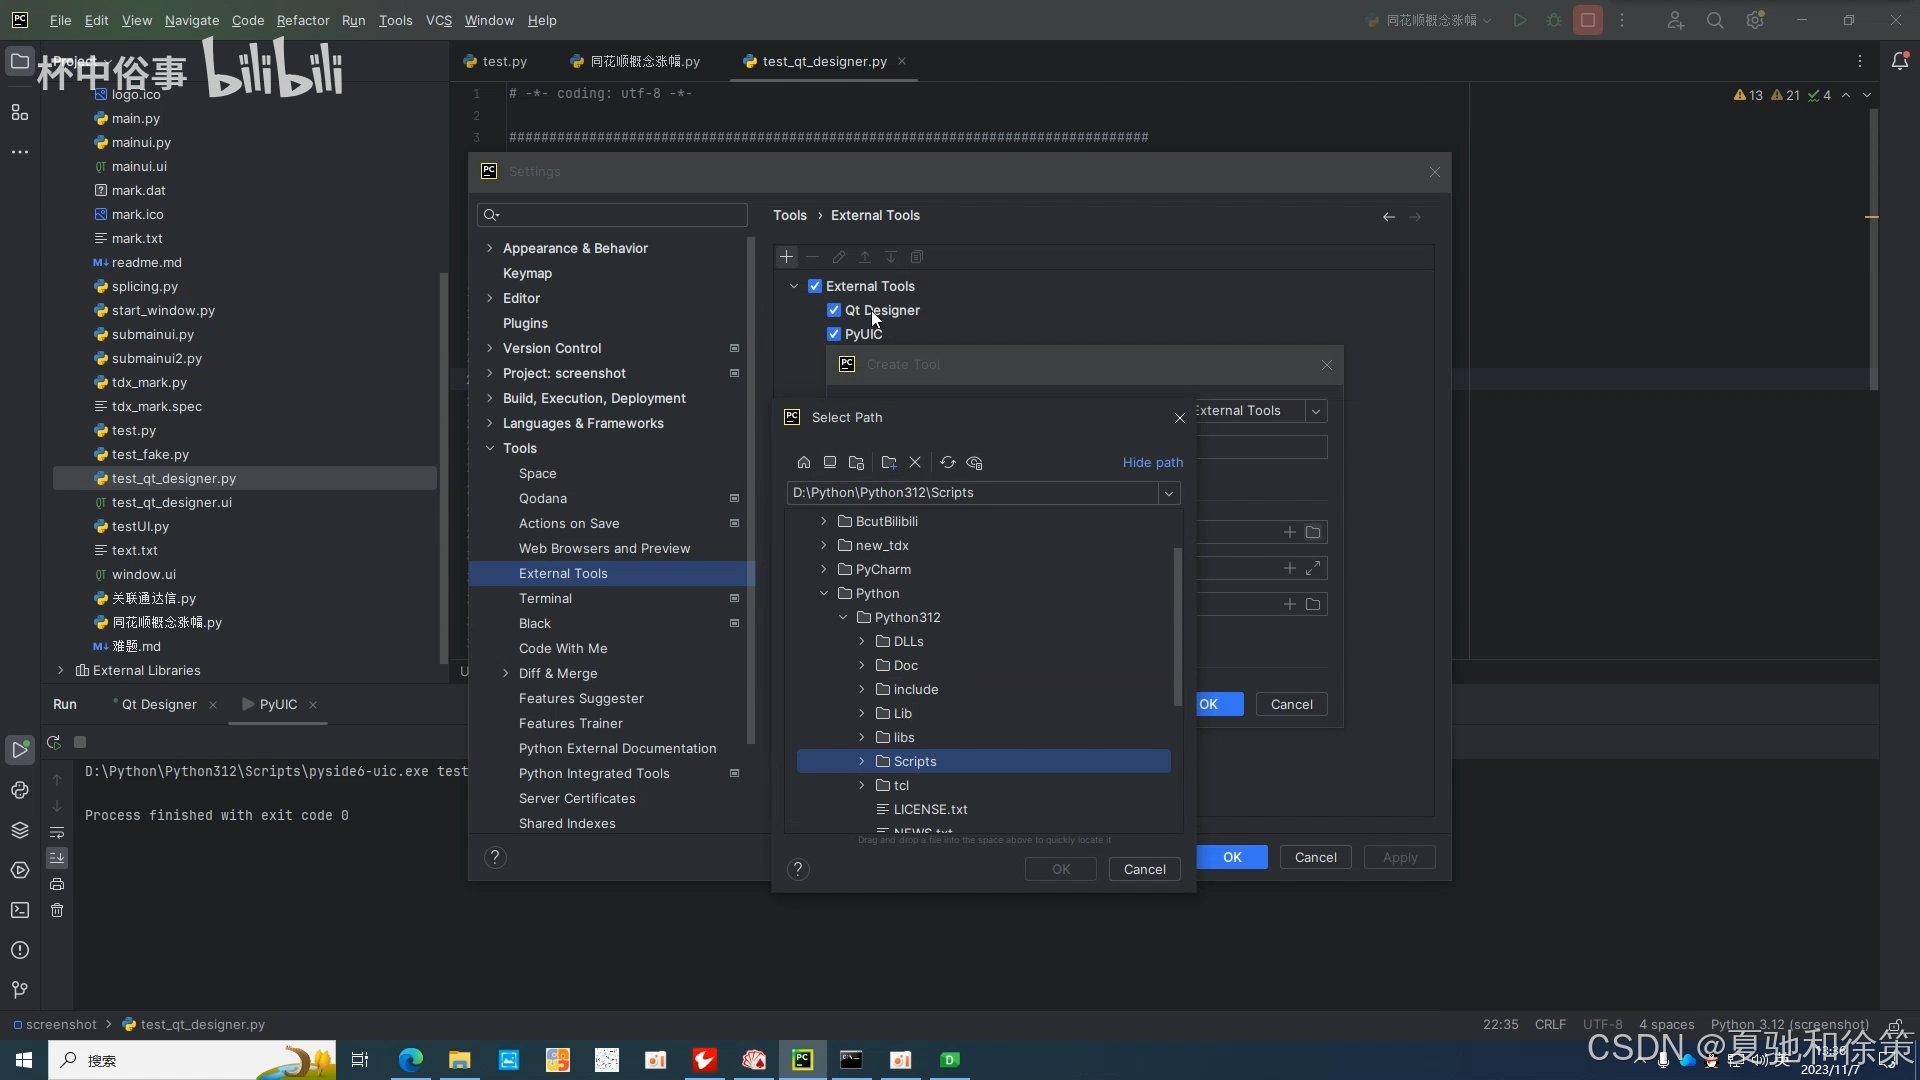Toggle the External Tools group checkbox

coord(815,286)
